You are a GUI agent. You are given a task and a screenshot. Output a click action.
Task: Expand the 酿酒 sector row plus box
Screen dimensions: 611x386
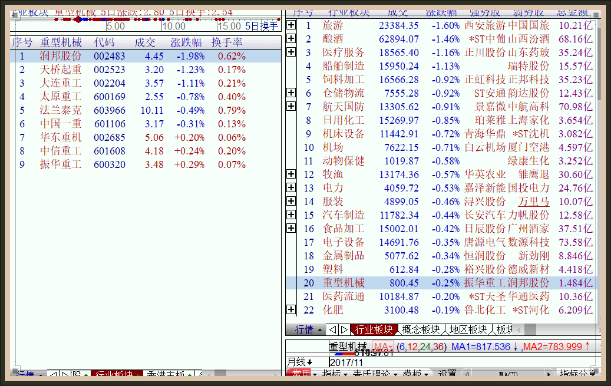click(291, 38)
